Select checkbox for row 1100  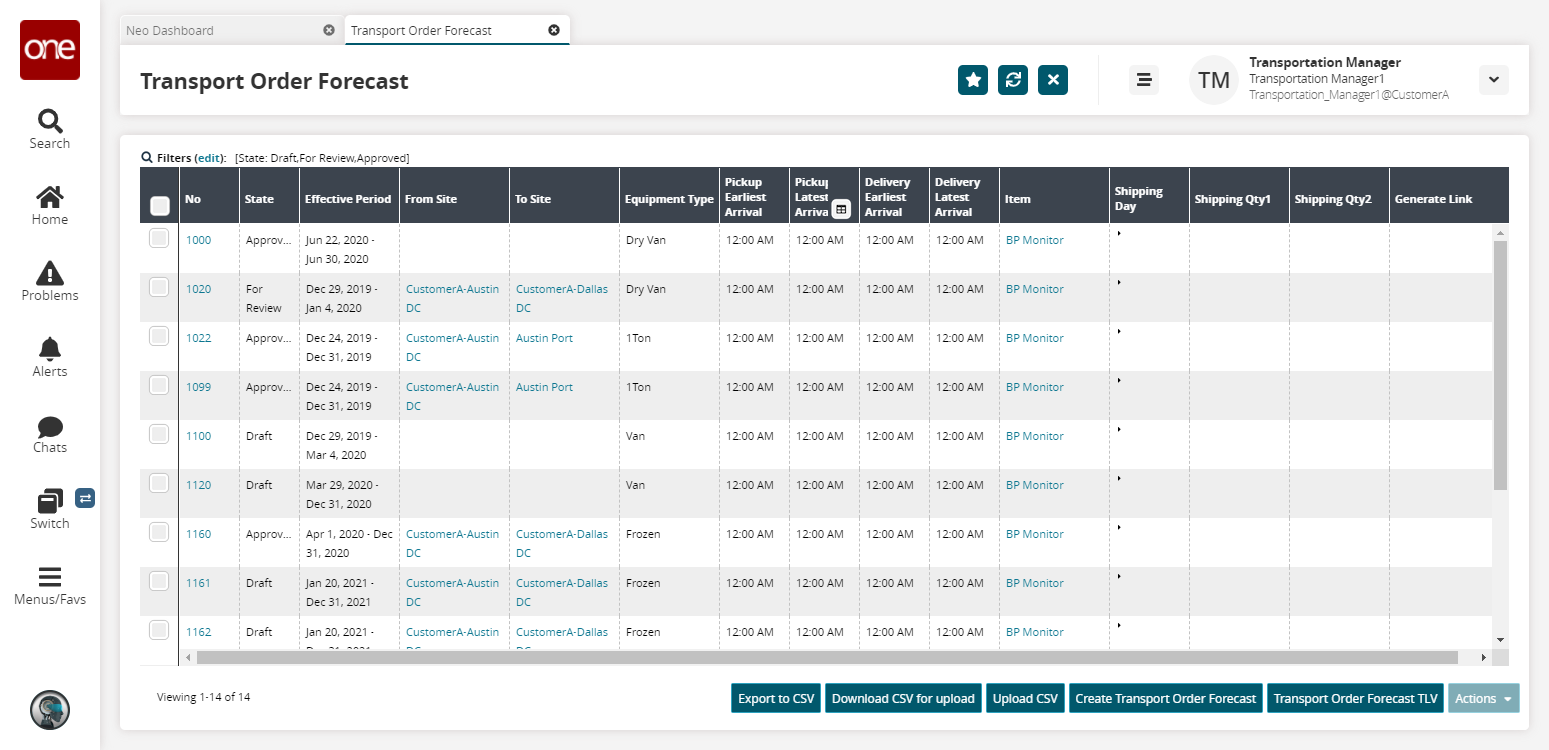point(159,434)
